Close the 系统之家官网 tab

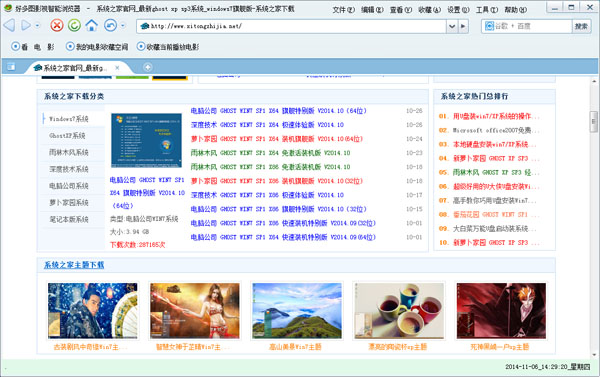pyautogui.click(x=117, y=68)
